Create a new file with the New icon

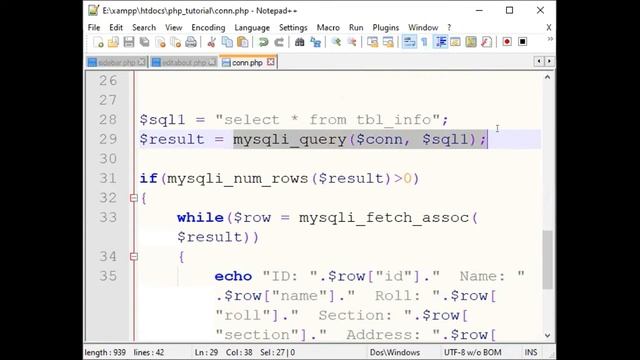coord(98,42)
